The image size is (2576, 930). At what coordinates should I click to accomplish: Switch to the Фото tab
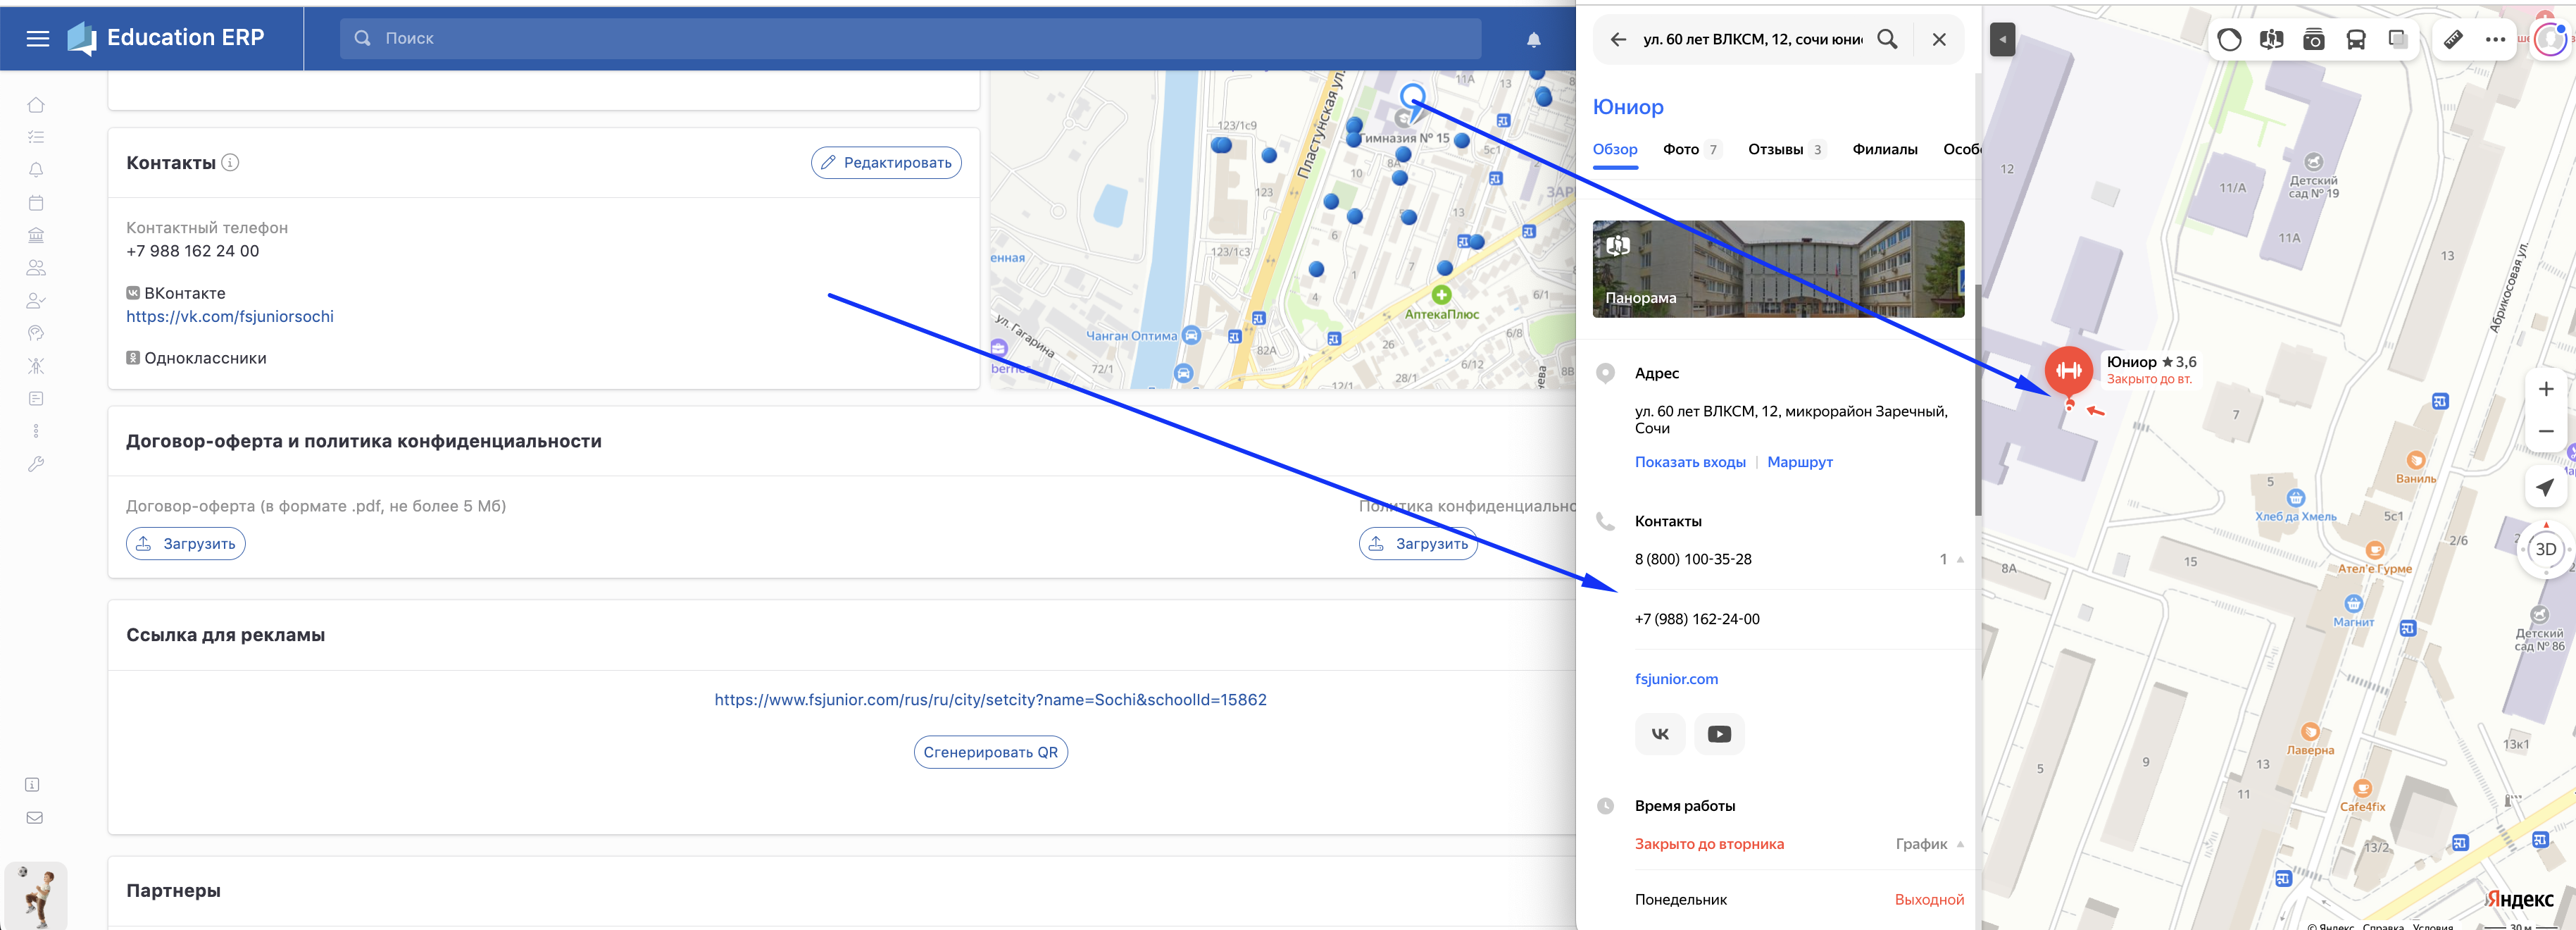point(1691,149)
